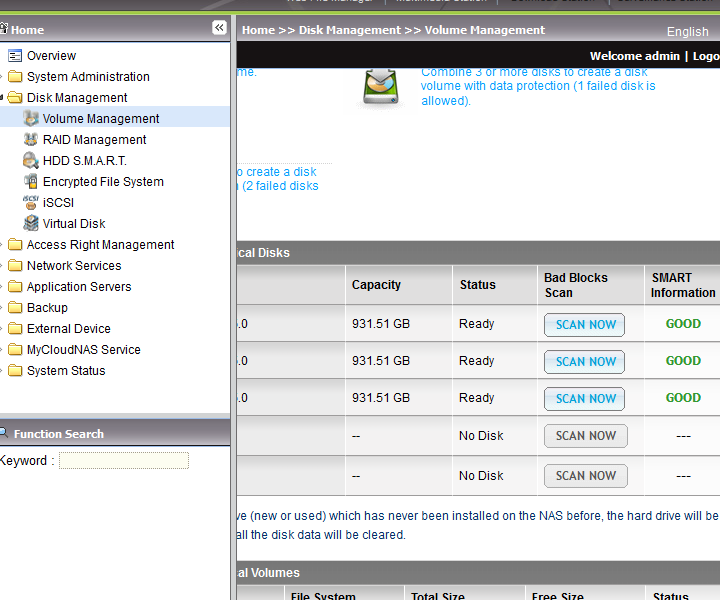Click the iSCSI icon in sidebar
This screenshot has height=600, width=720.
point(31,203)
